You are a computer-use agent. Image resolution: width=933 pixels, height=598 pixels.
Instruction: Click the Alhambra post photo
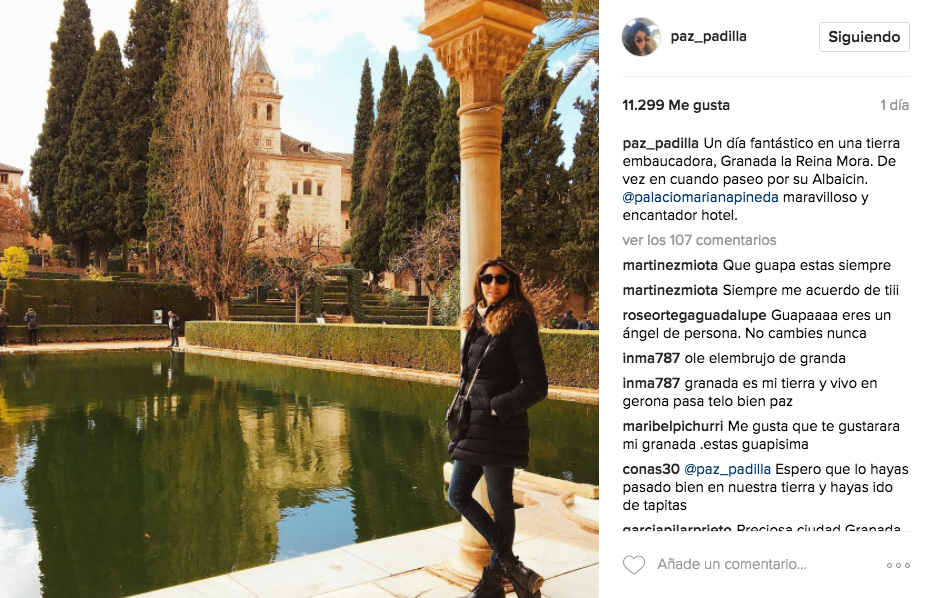tap(299, 299)
